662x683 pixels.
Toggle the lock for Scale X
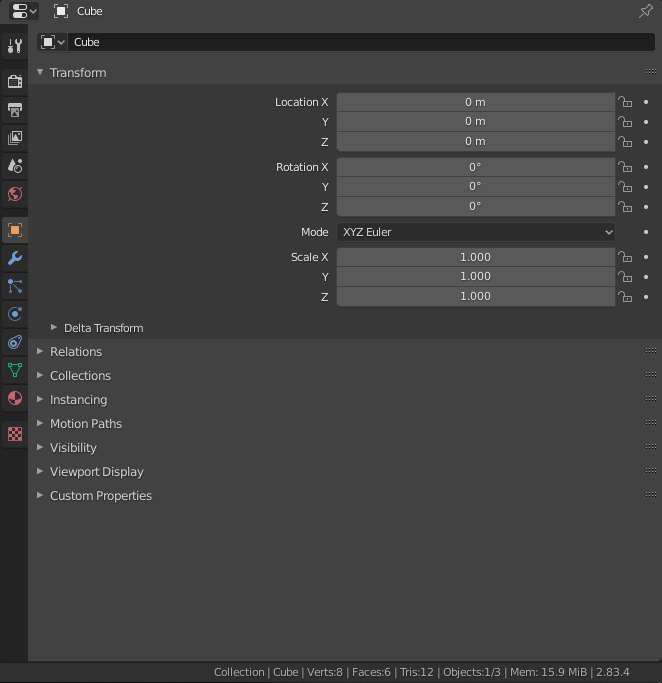[625, 257]
